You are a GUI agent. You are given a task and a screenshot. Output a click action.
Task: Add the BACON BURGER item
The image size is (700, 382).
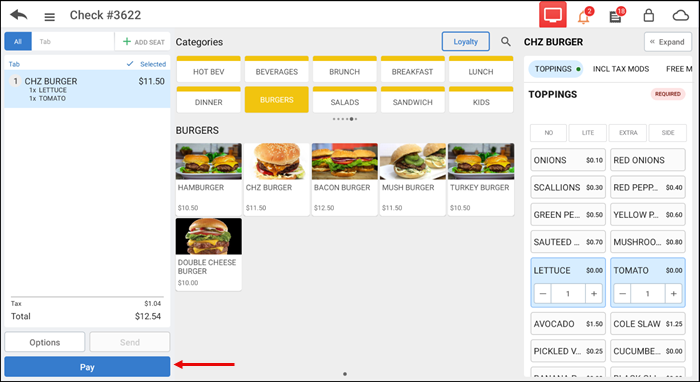[x=345, y=179]
